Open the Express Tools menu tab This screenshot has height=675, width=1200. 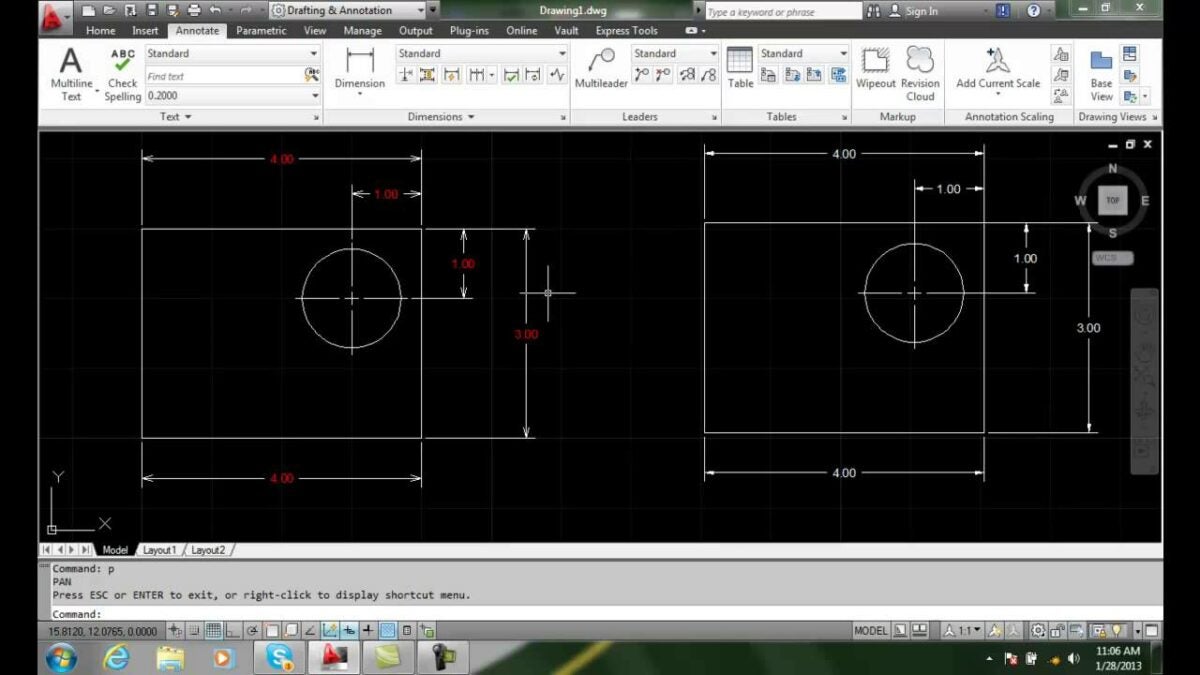tap(626, 30)
